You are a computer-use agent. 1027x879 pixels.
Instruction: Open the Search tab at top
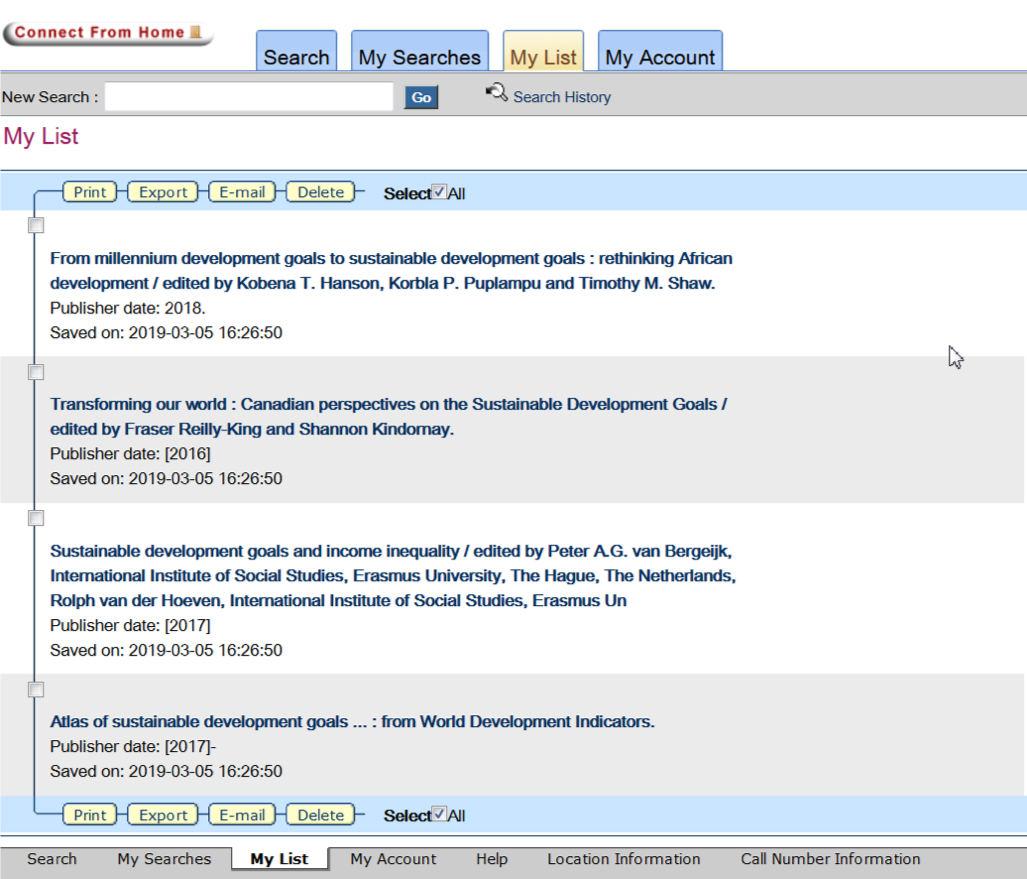(x=296, y=57)
